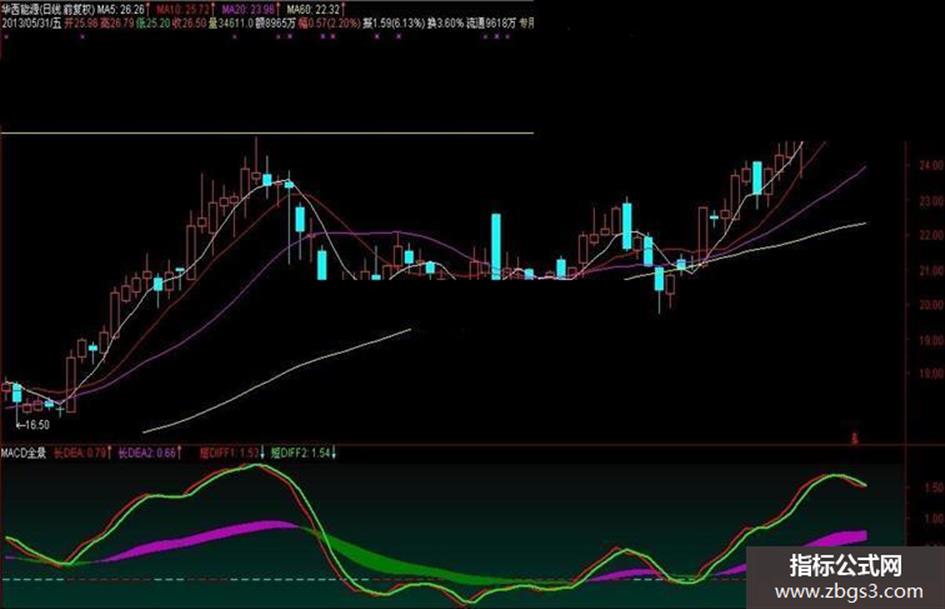Click the 收26.50 closing price value
Viewport: 945px width, 609px height.
click(x=189, y=24)
